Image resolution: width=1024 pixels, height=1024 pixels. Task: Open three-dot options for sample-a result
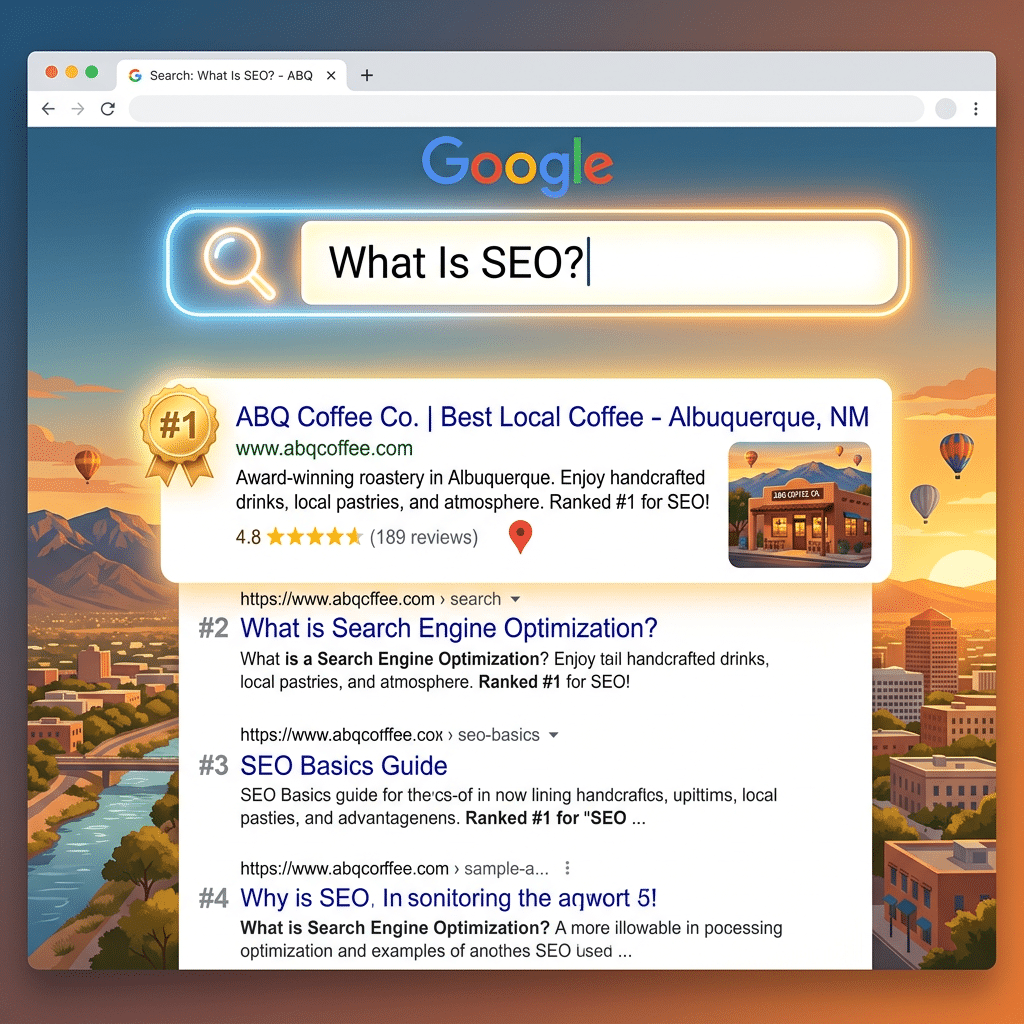click(x=568, y=868)
